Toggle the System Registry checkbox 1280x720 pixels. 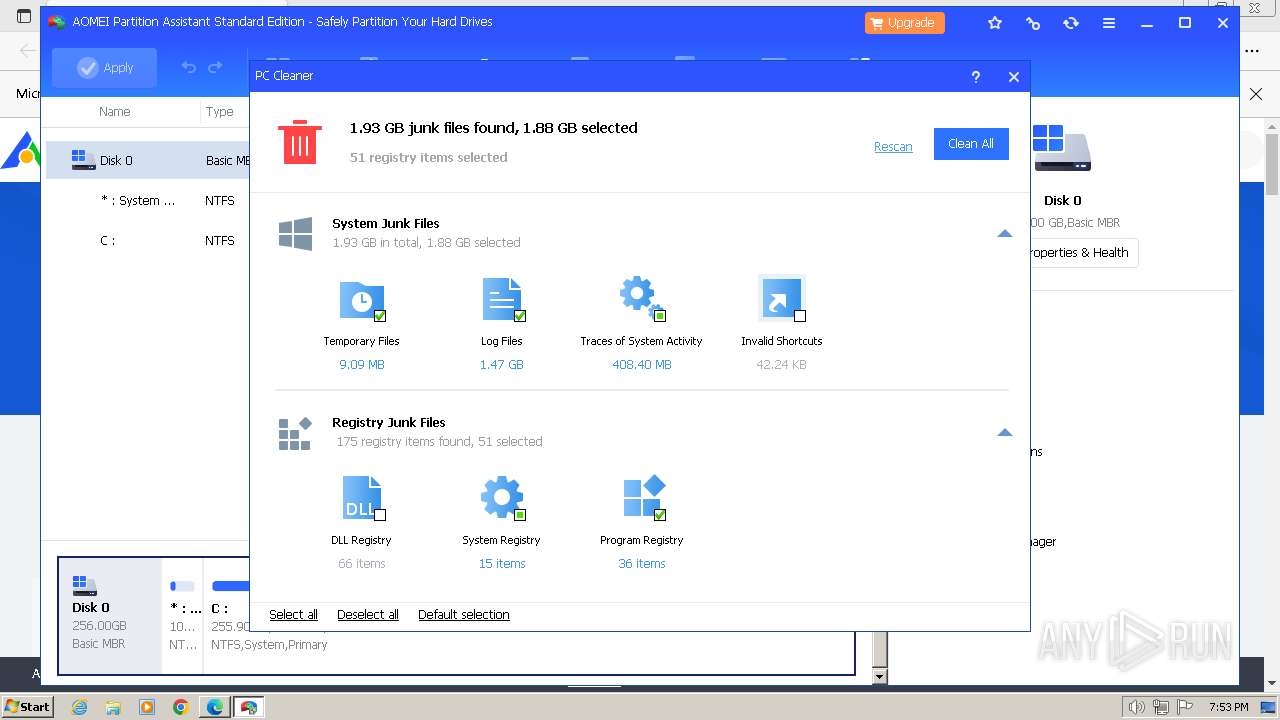coord(520,515)
